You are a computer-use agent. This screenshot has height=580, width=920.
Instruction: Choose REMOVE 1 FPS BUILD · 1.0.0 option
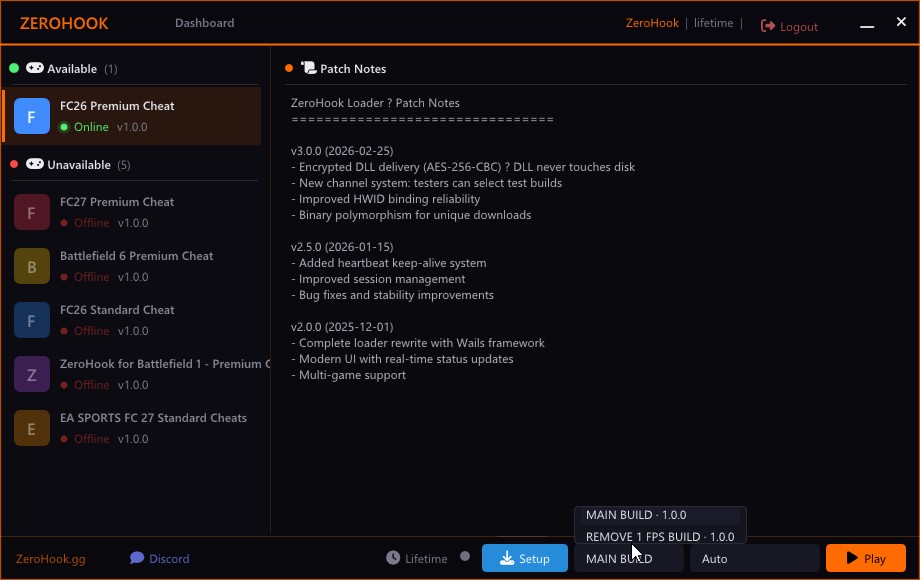tap(660, 536)
